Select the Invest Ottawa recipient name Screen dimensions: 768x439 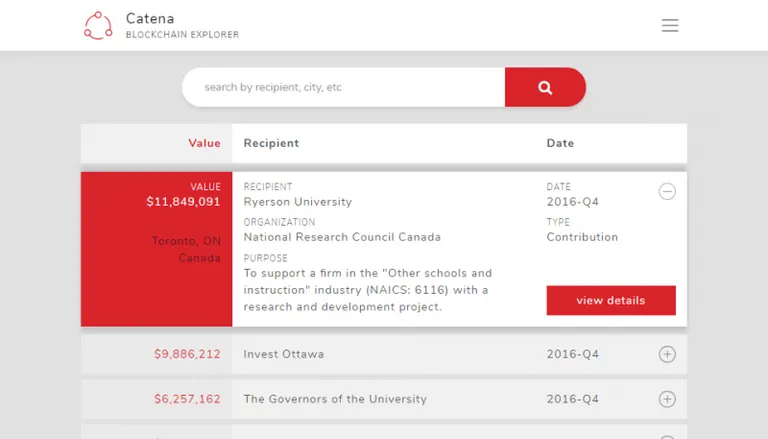pyautogui.click(x=284, y=354)
